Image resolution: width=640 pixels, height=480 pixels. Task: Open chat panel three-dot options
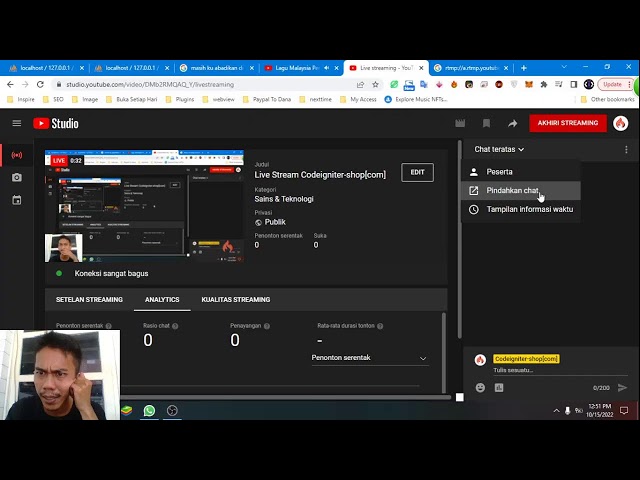pos(626,149)
